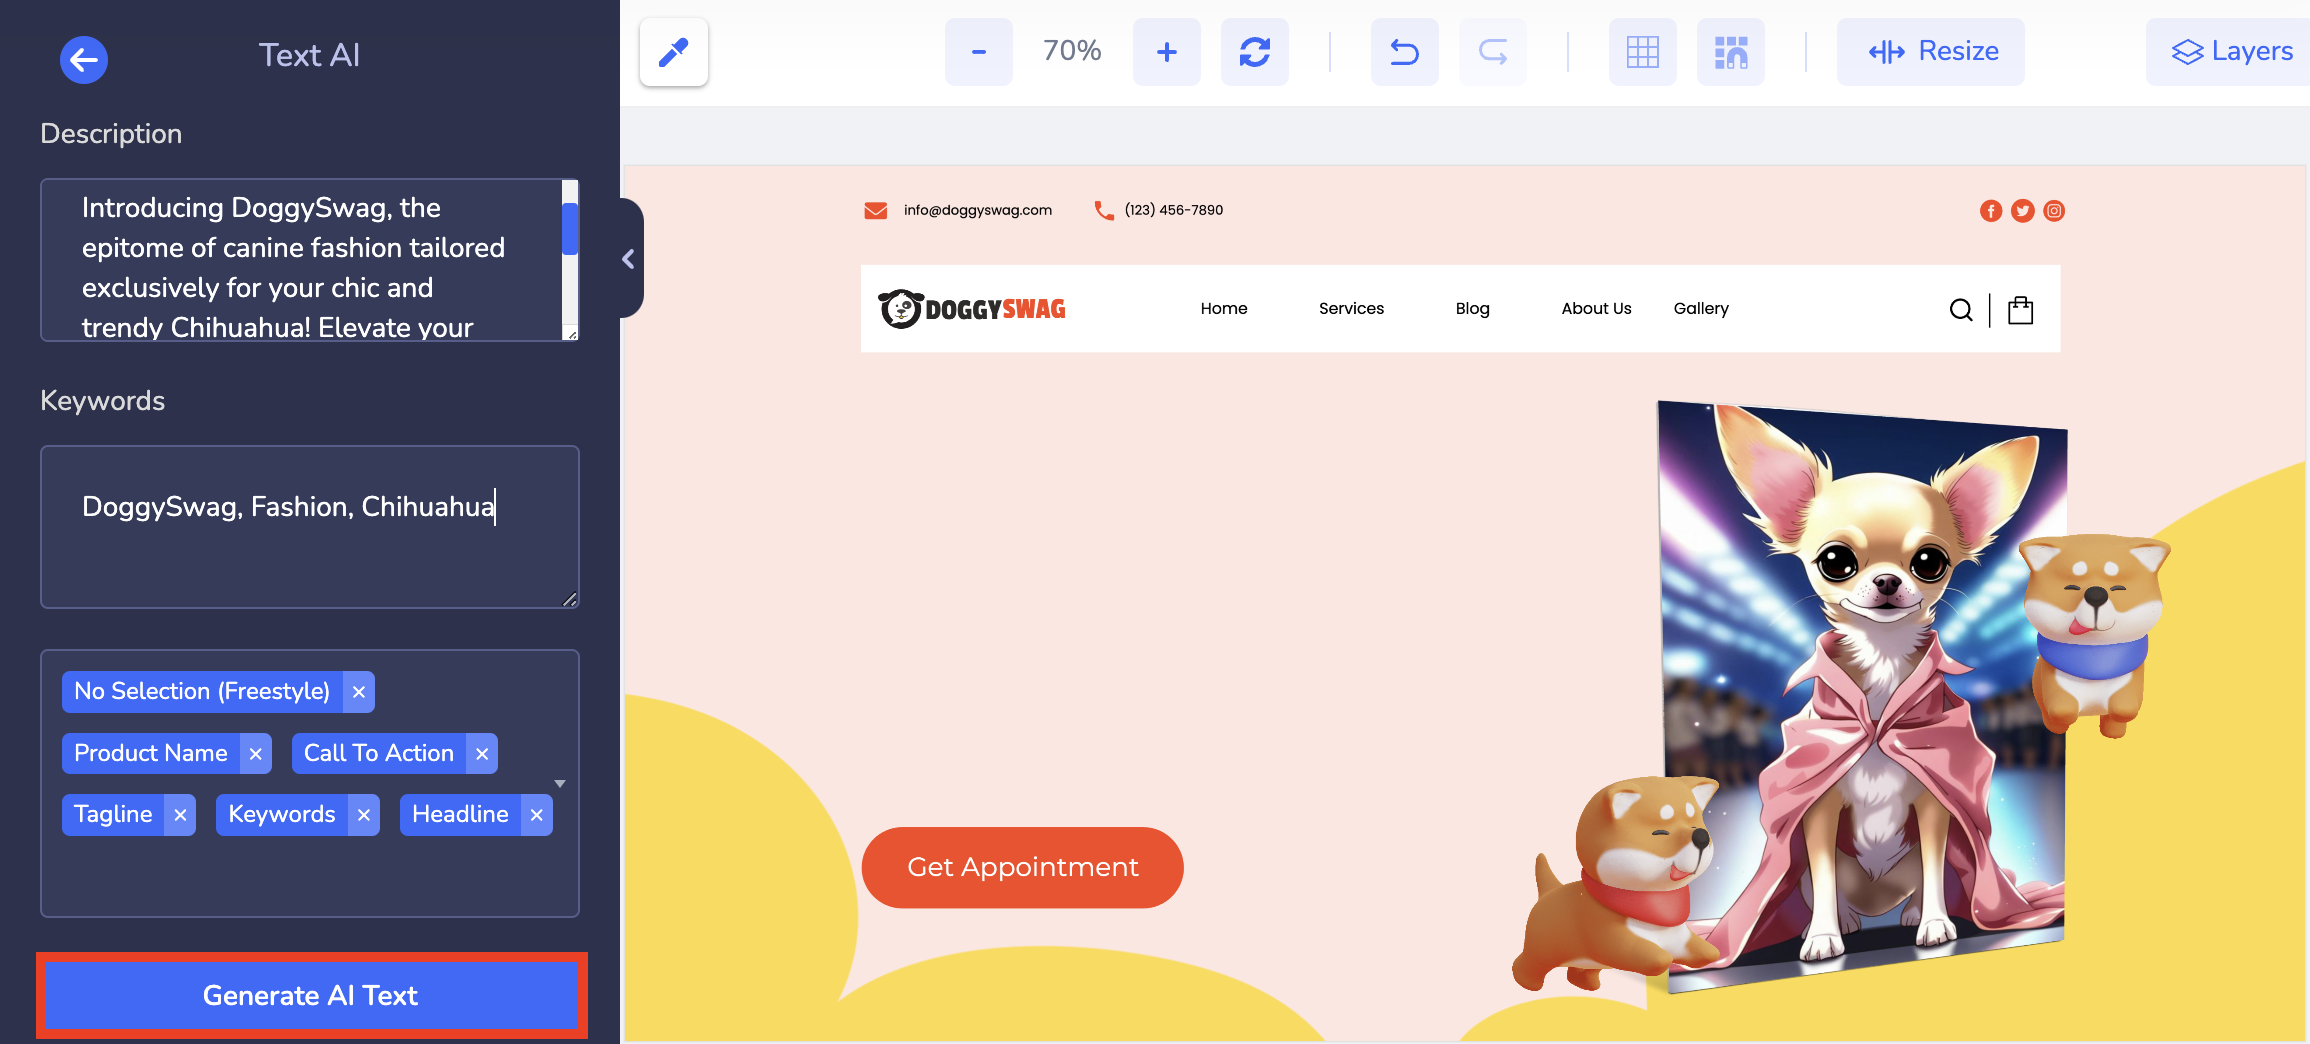Toggle the grid overlay icon
Image resolution: width=2310 pixels, height=1044 pixels.
coord(1642,51)
